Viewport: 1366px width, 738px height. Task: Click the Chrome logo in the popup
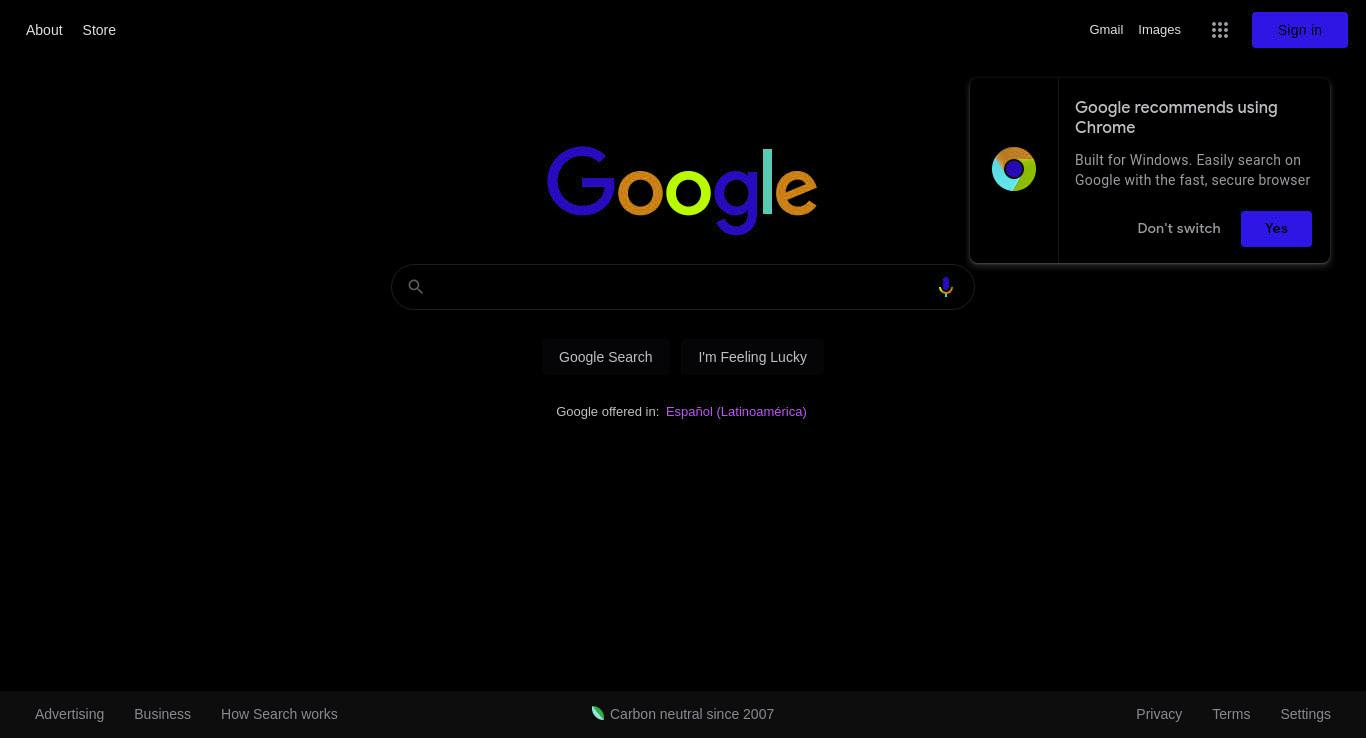[1013, 169]
